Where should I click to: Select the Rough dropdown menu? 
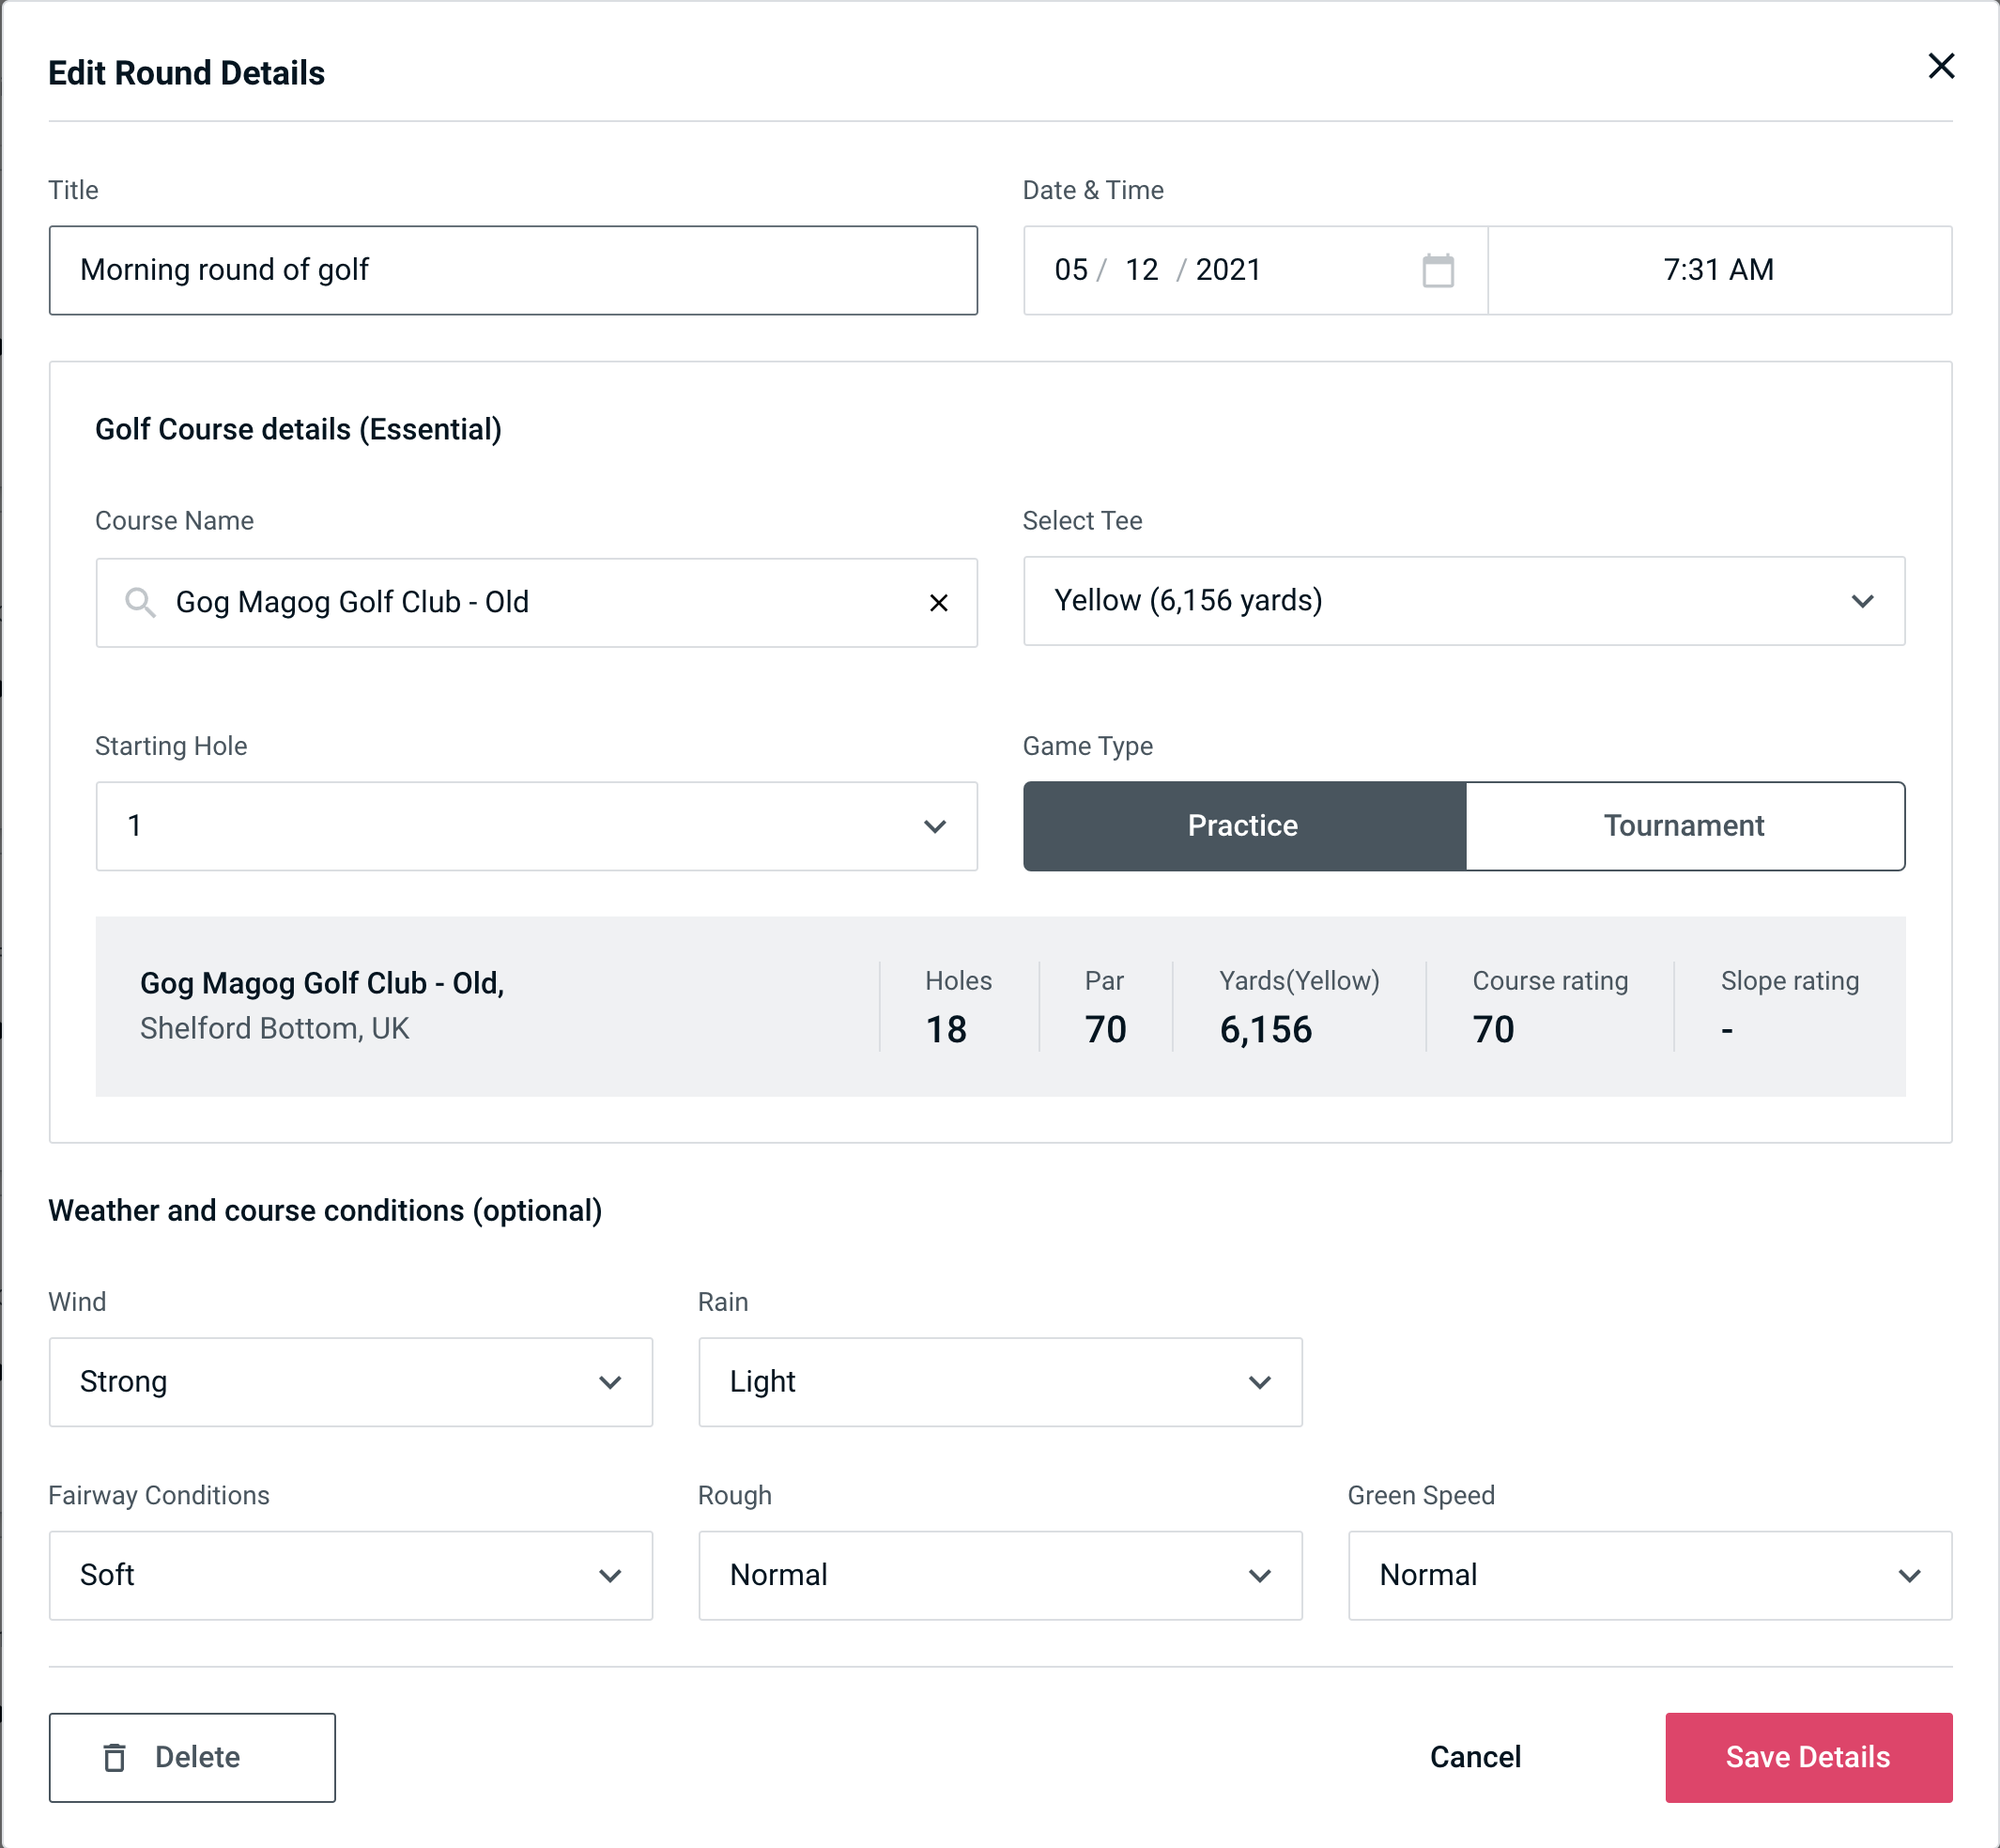click(1002, 1577)
